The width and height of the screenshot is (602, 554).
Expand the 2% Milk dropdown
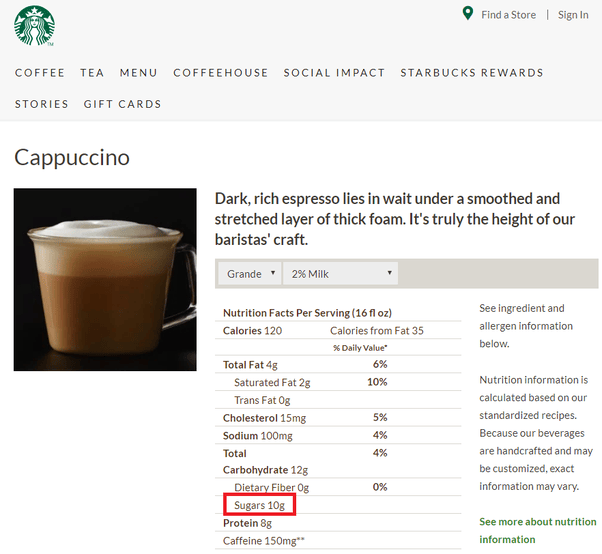point(340,274)
